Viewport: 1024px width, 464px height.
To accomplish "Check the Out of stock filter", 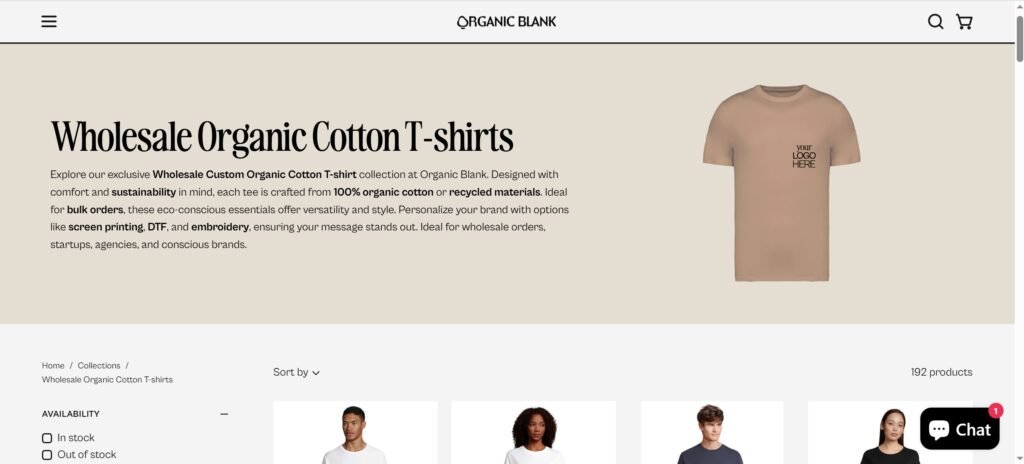I will [47, 455].
